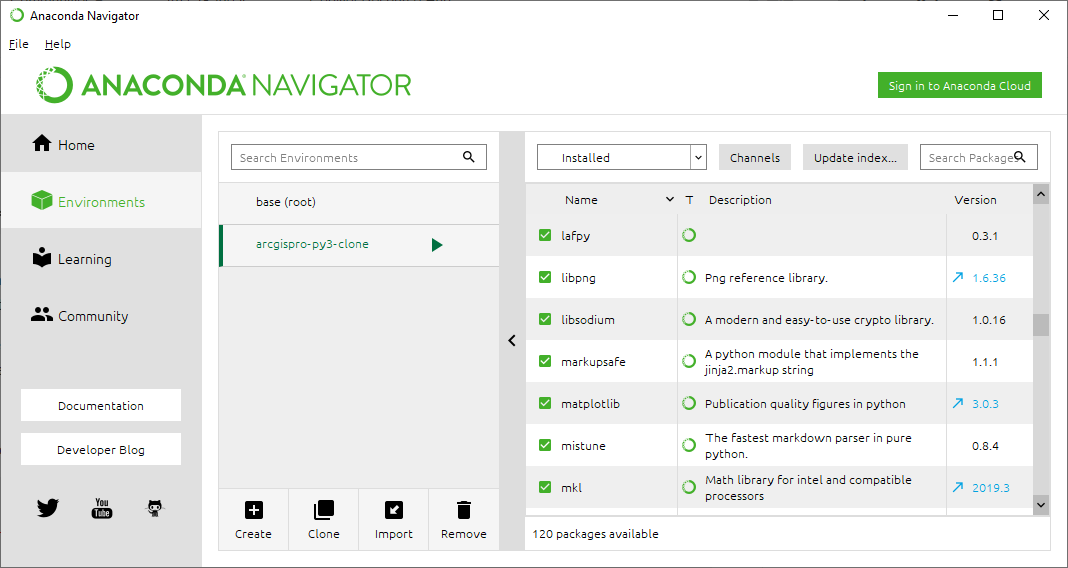The width and height of the screenshot is (1068, 568).
Task: Open the GitHub icon link
Action: tap(156, 508)
